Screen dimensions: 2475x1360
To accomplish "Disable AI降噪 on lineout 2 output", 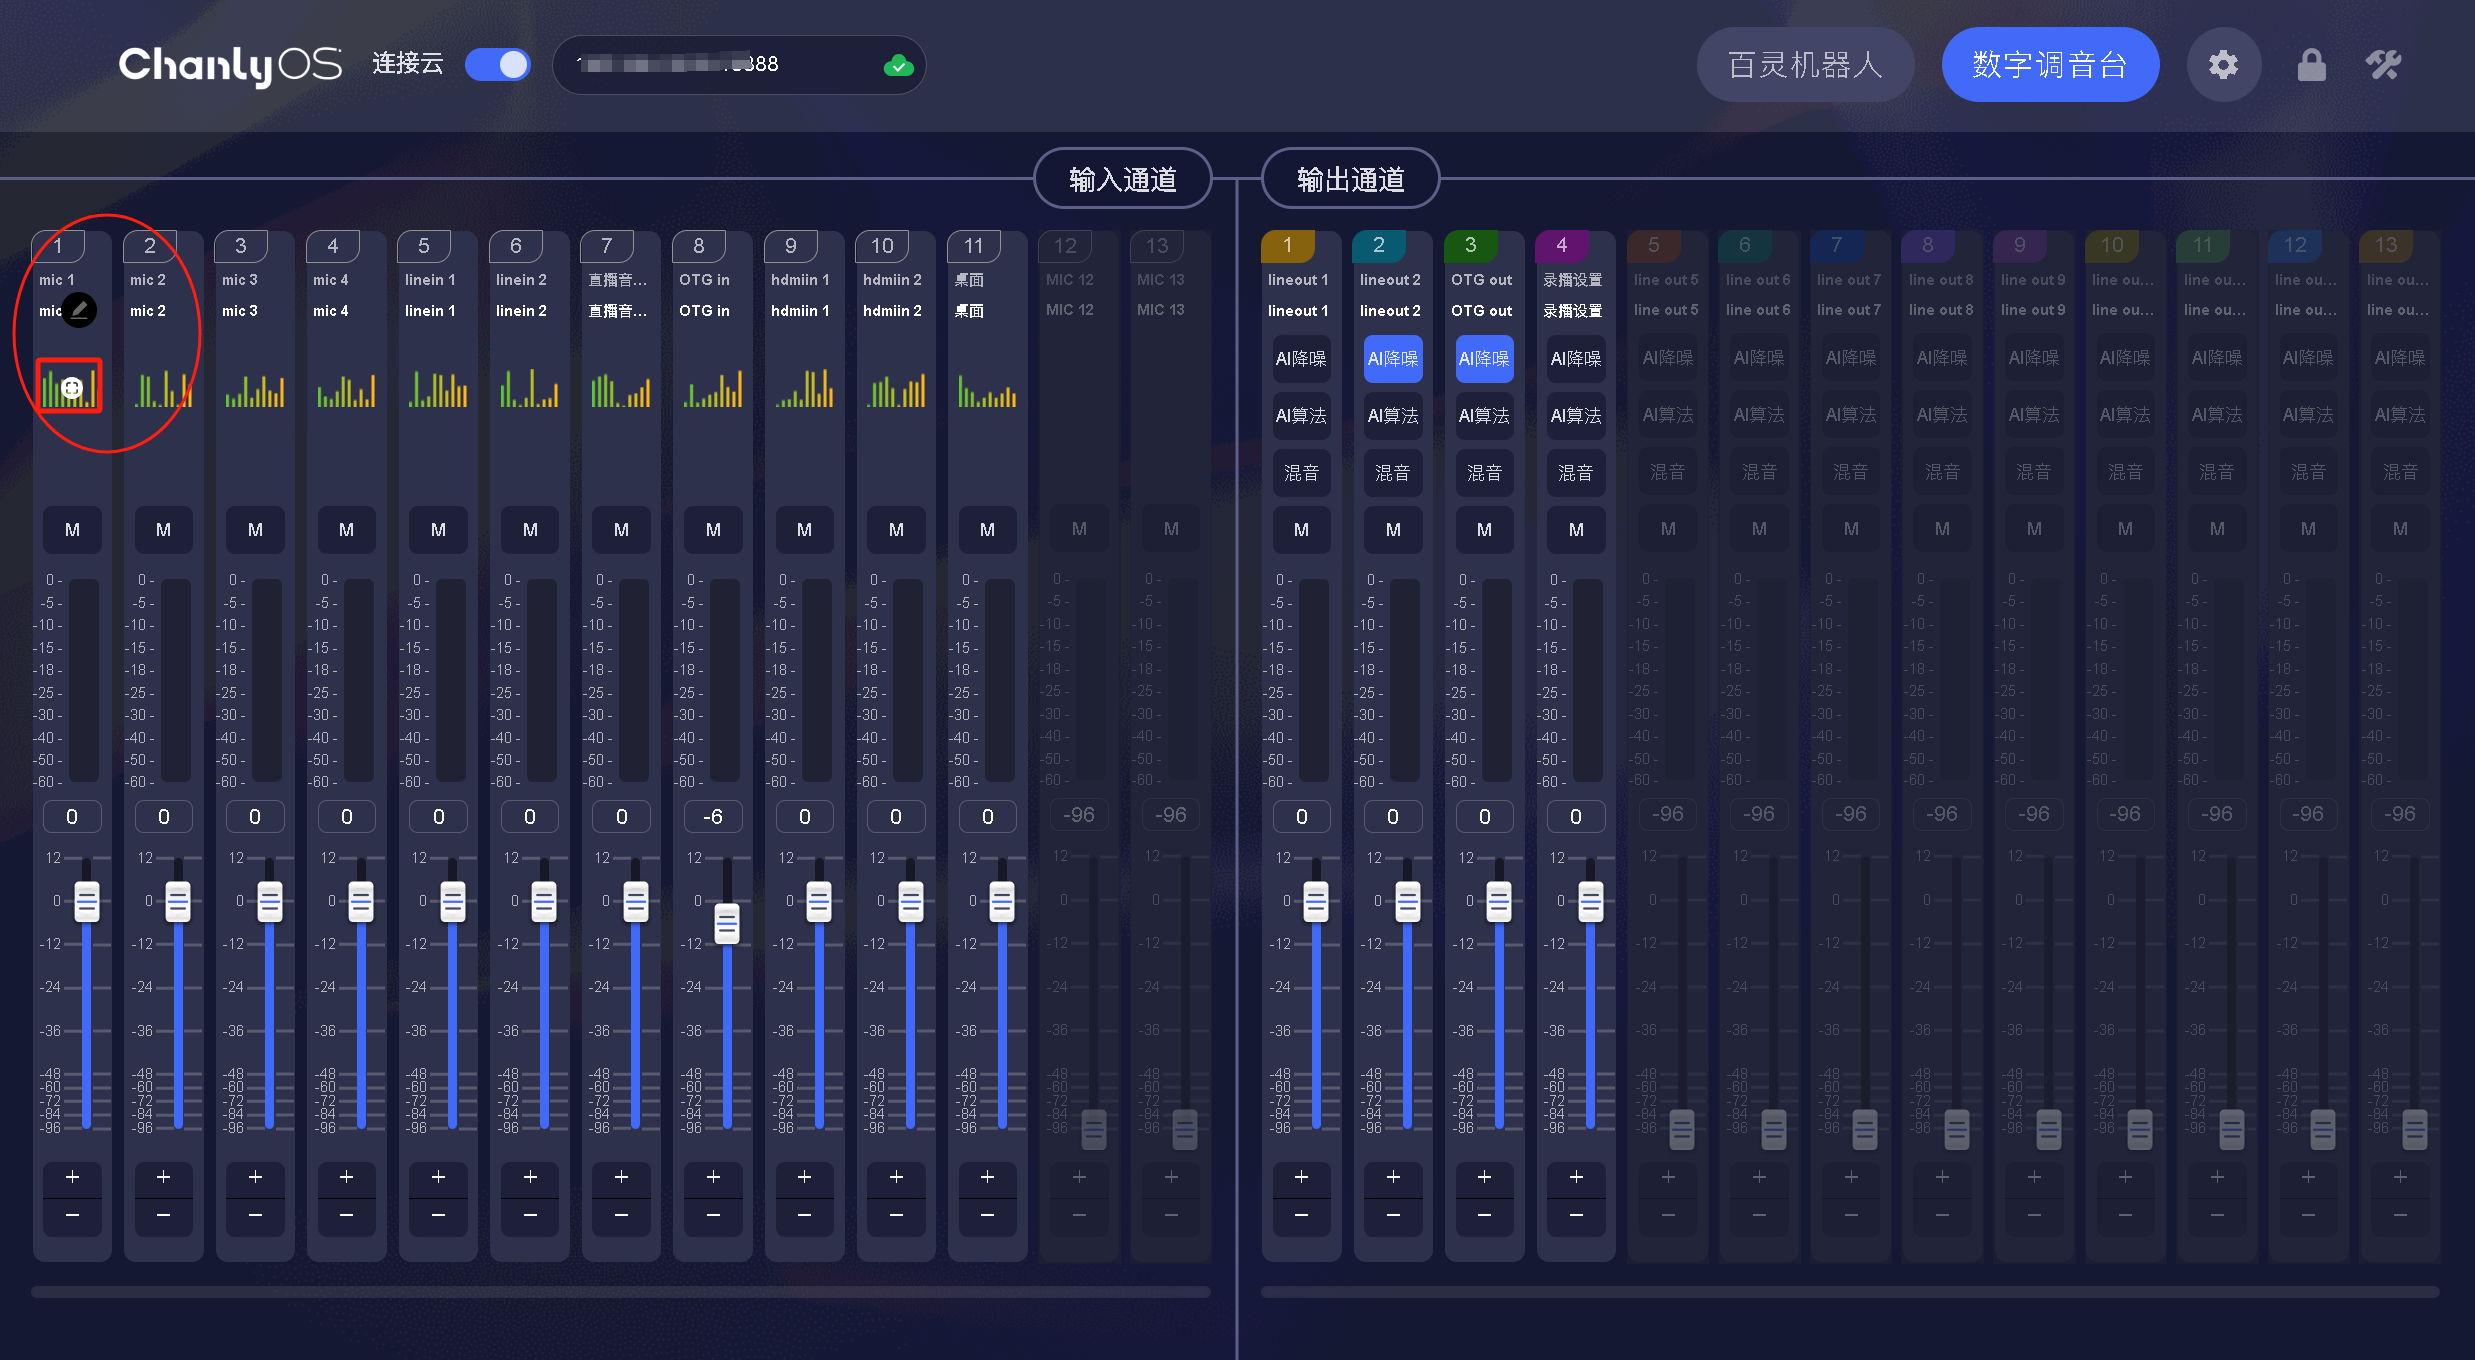I will pyautogui.click(x=1392, y=359).
